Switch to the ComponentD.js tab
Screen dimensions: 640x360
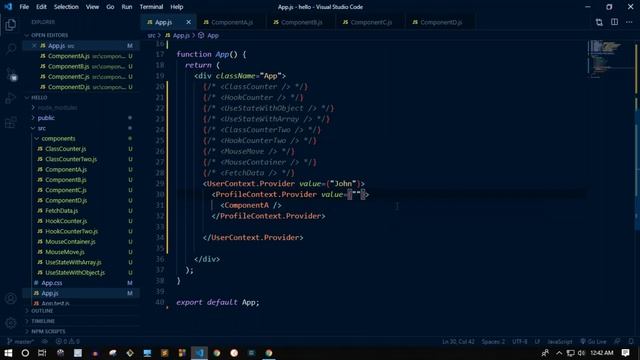coord(441,22)
